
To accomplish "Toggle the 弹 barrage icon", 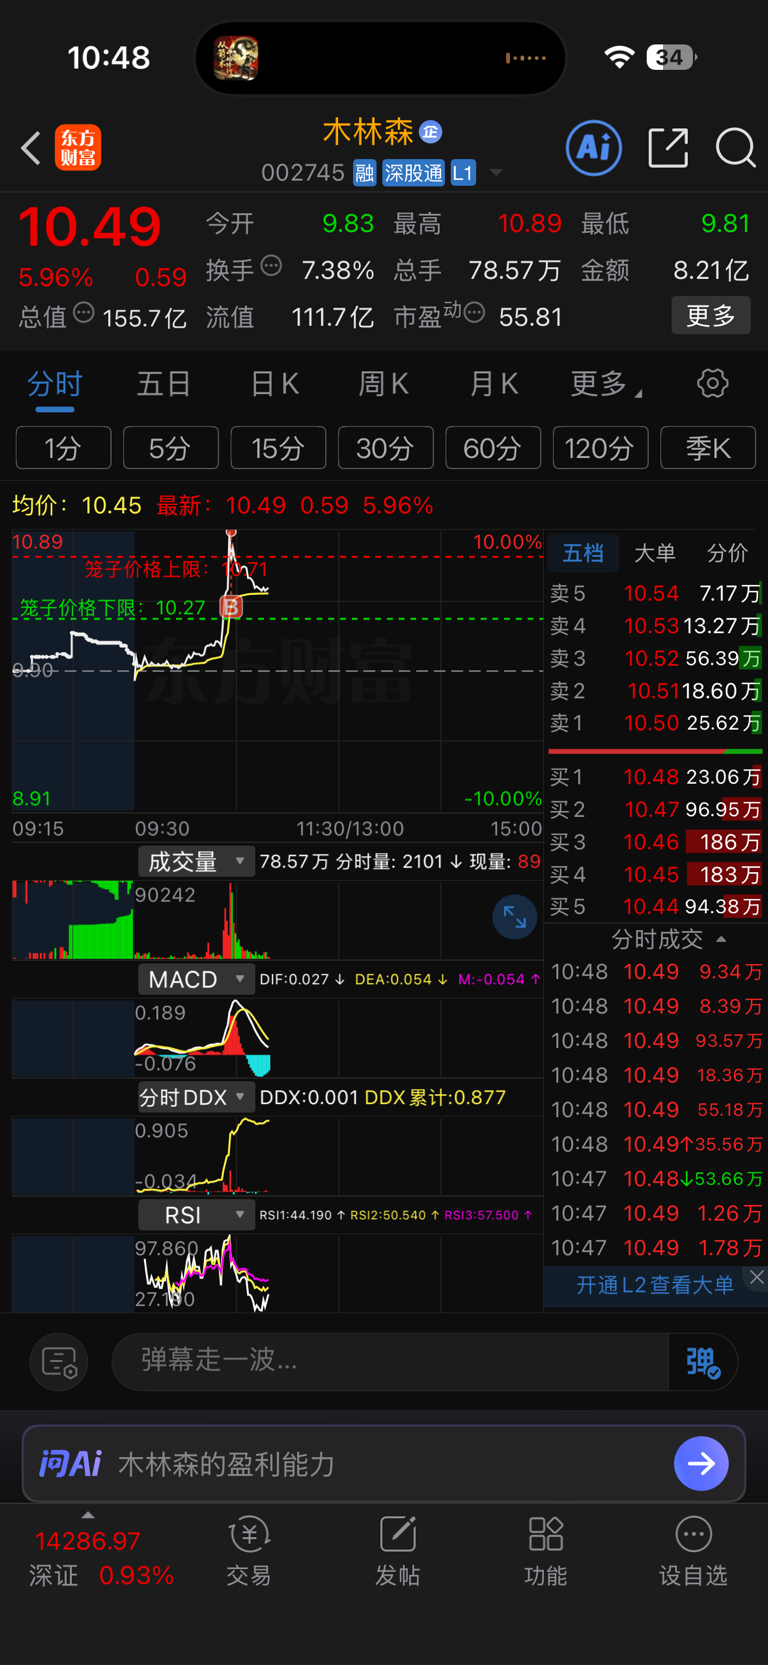I will pos(703,1362).
